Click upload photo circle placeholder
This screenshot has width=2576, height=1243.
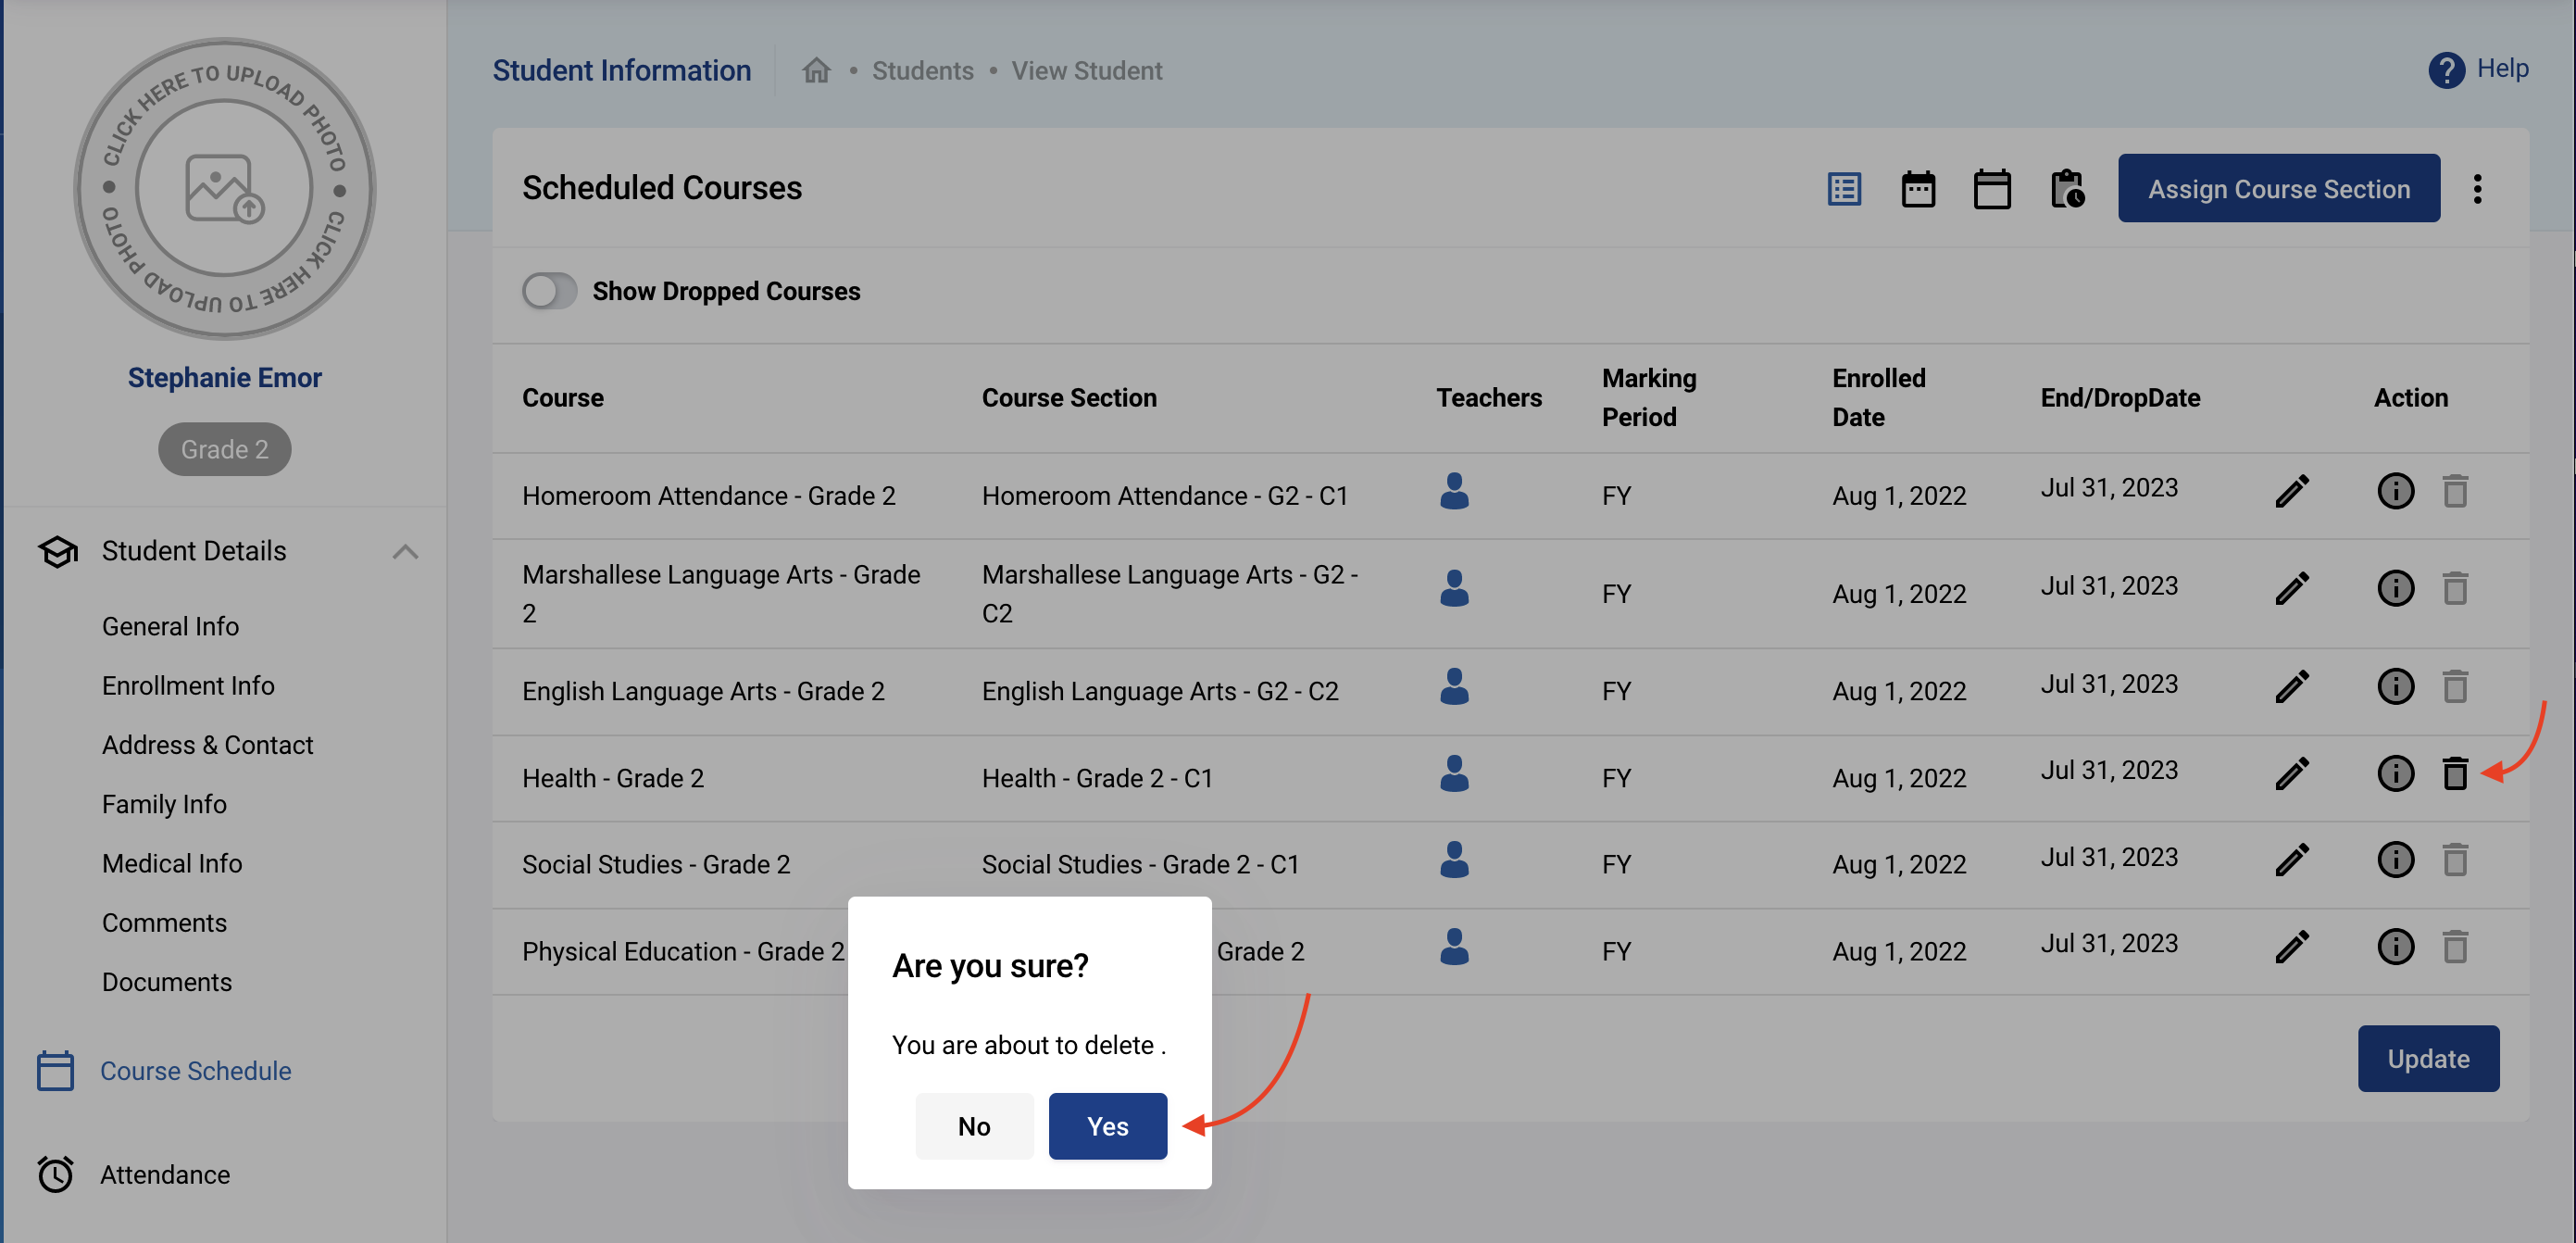click(224, 189)
